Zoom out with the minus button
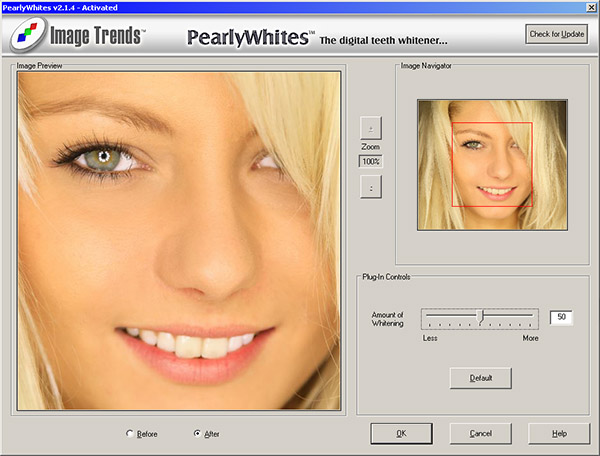 point(371,187)
